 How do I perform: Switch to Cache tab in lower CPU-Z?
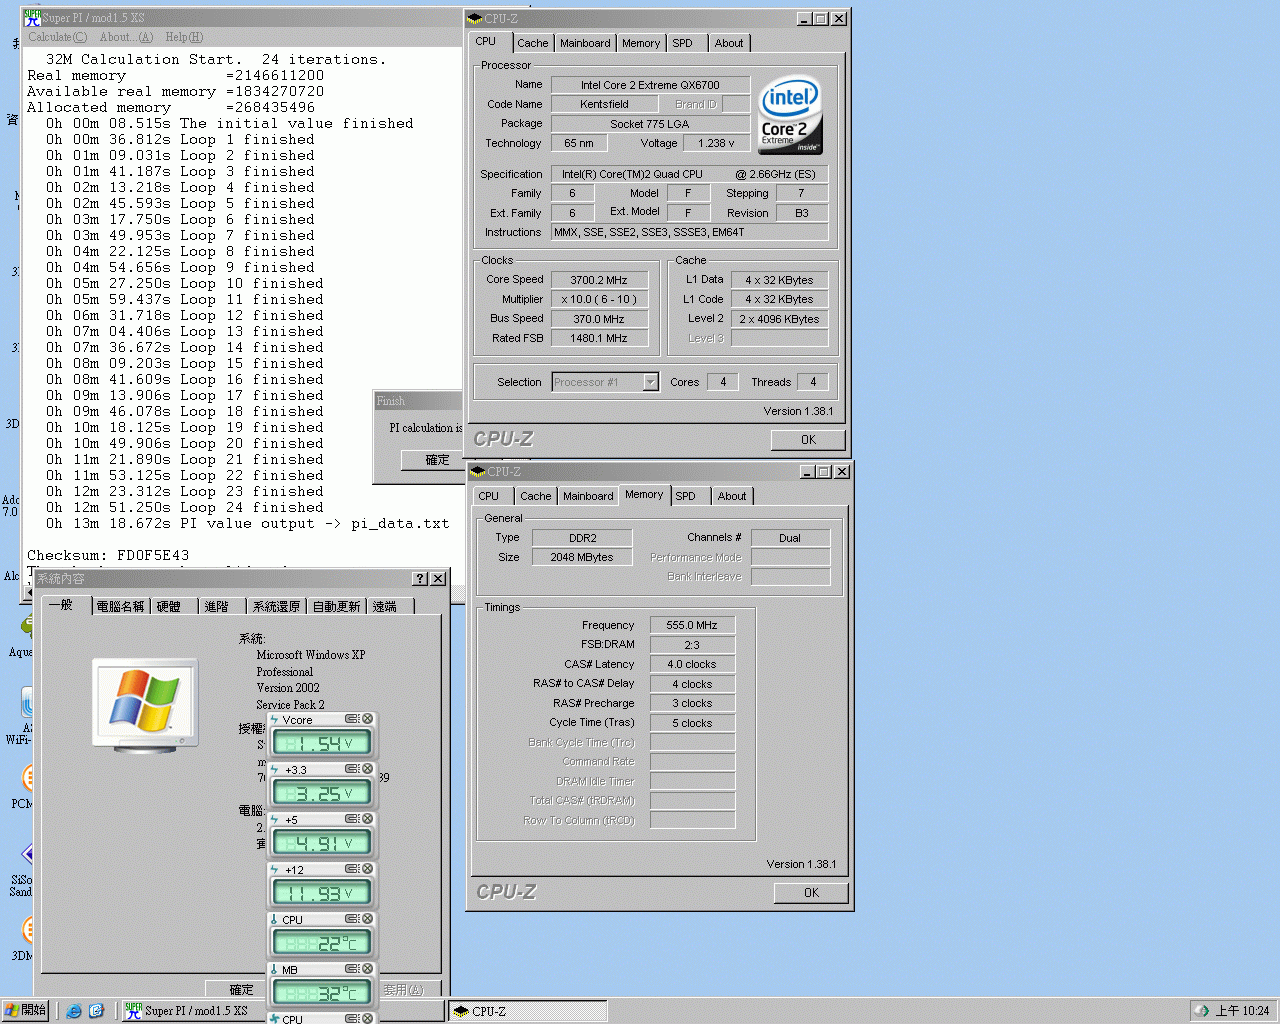pyautogui.click(x=536, y=496)
